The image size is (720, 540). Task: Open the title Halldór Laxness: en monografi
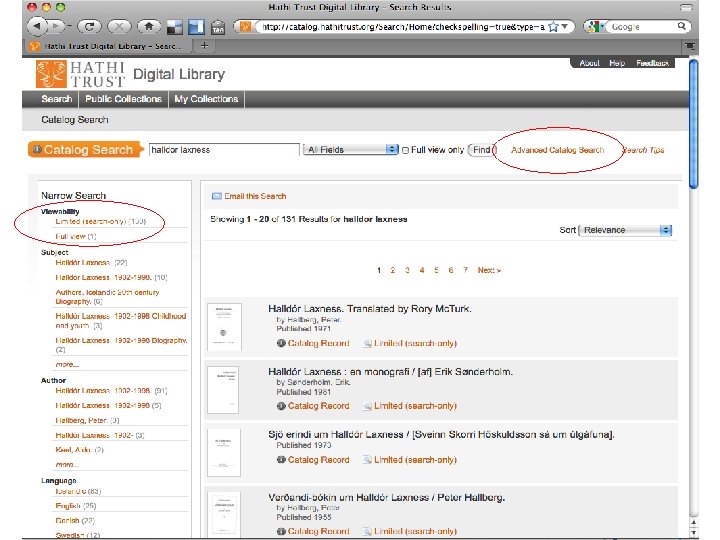390,371
